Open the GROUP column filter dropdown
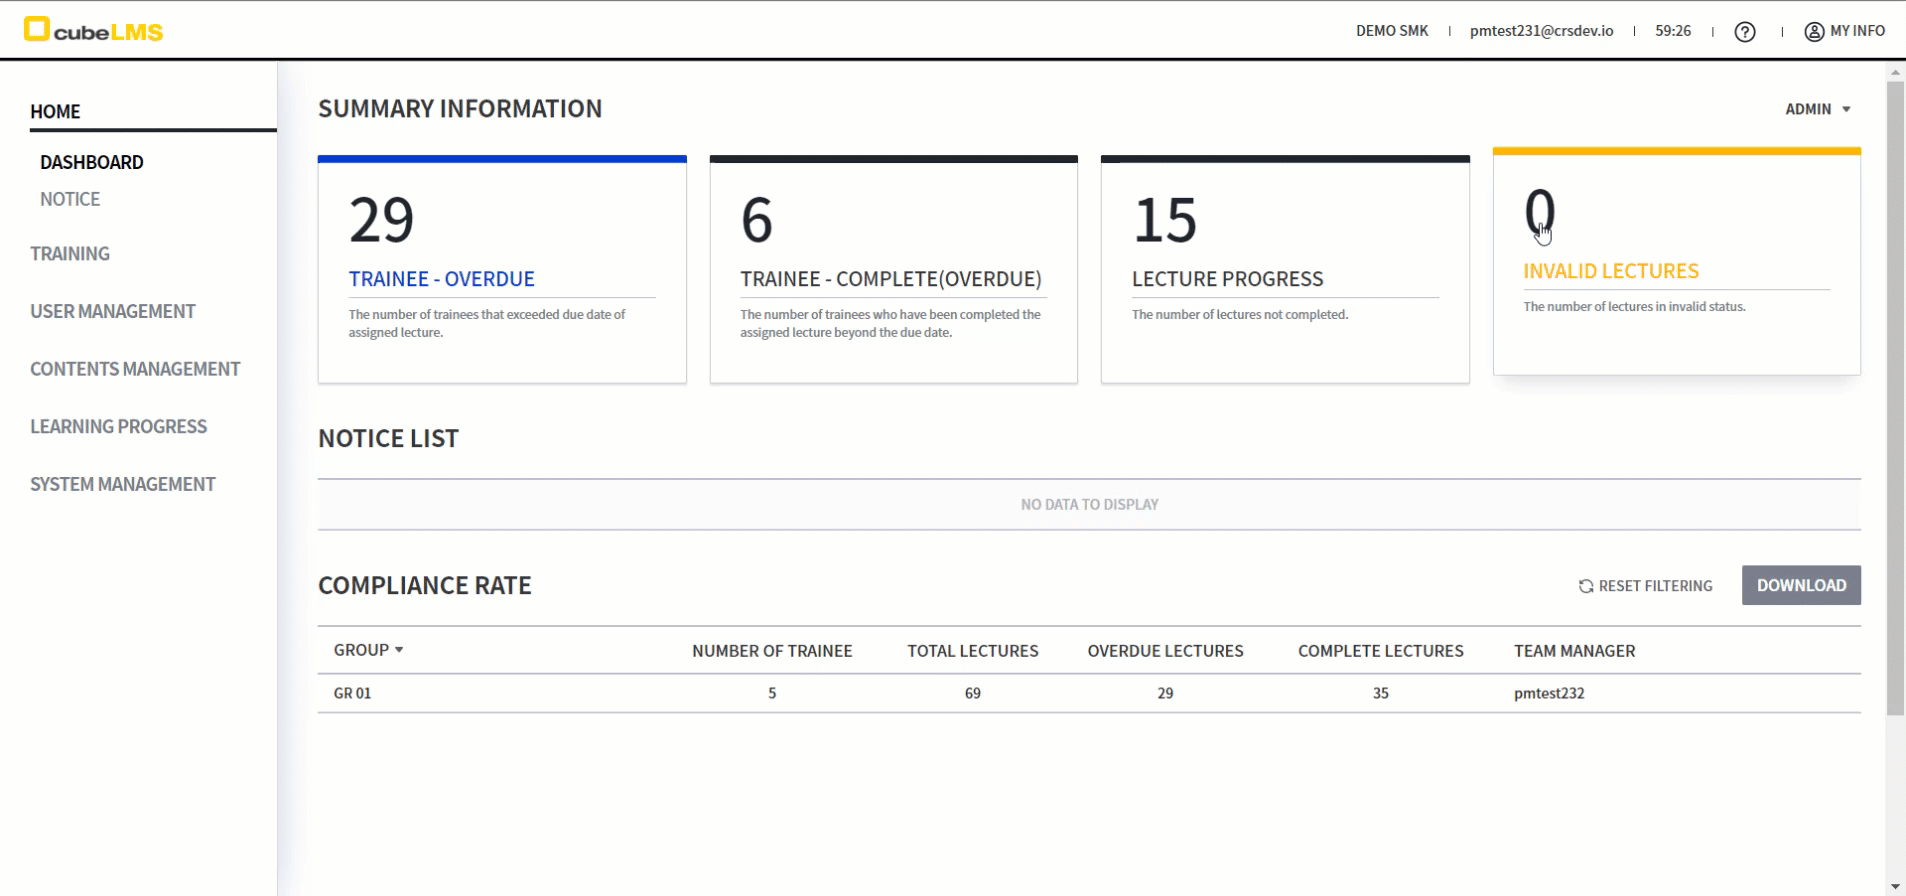The image size is (1906, 896). pyautogui.click(x=399, y=650)
